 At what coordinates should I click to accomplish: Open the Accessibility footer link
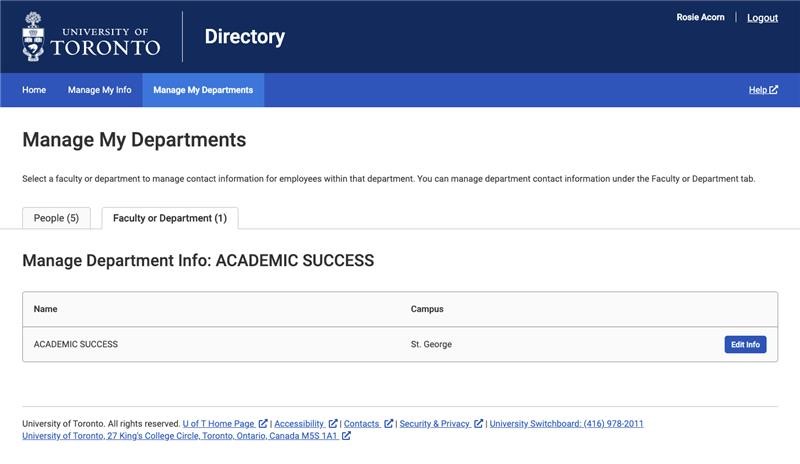tap(299, 424)
